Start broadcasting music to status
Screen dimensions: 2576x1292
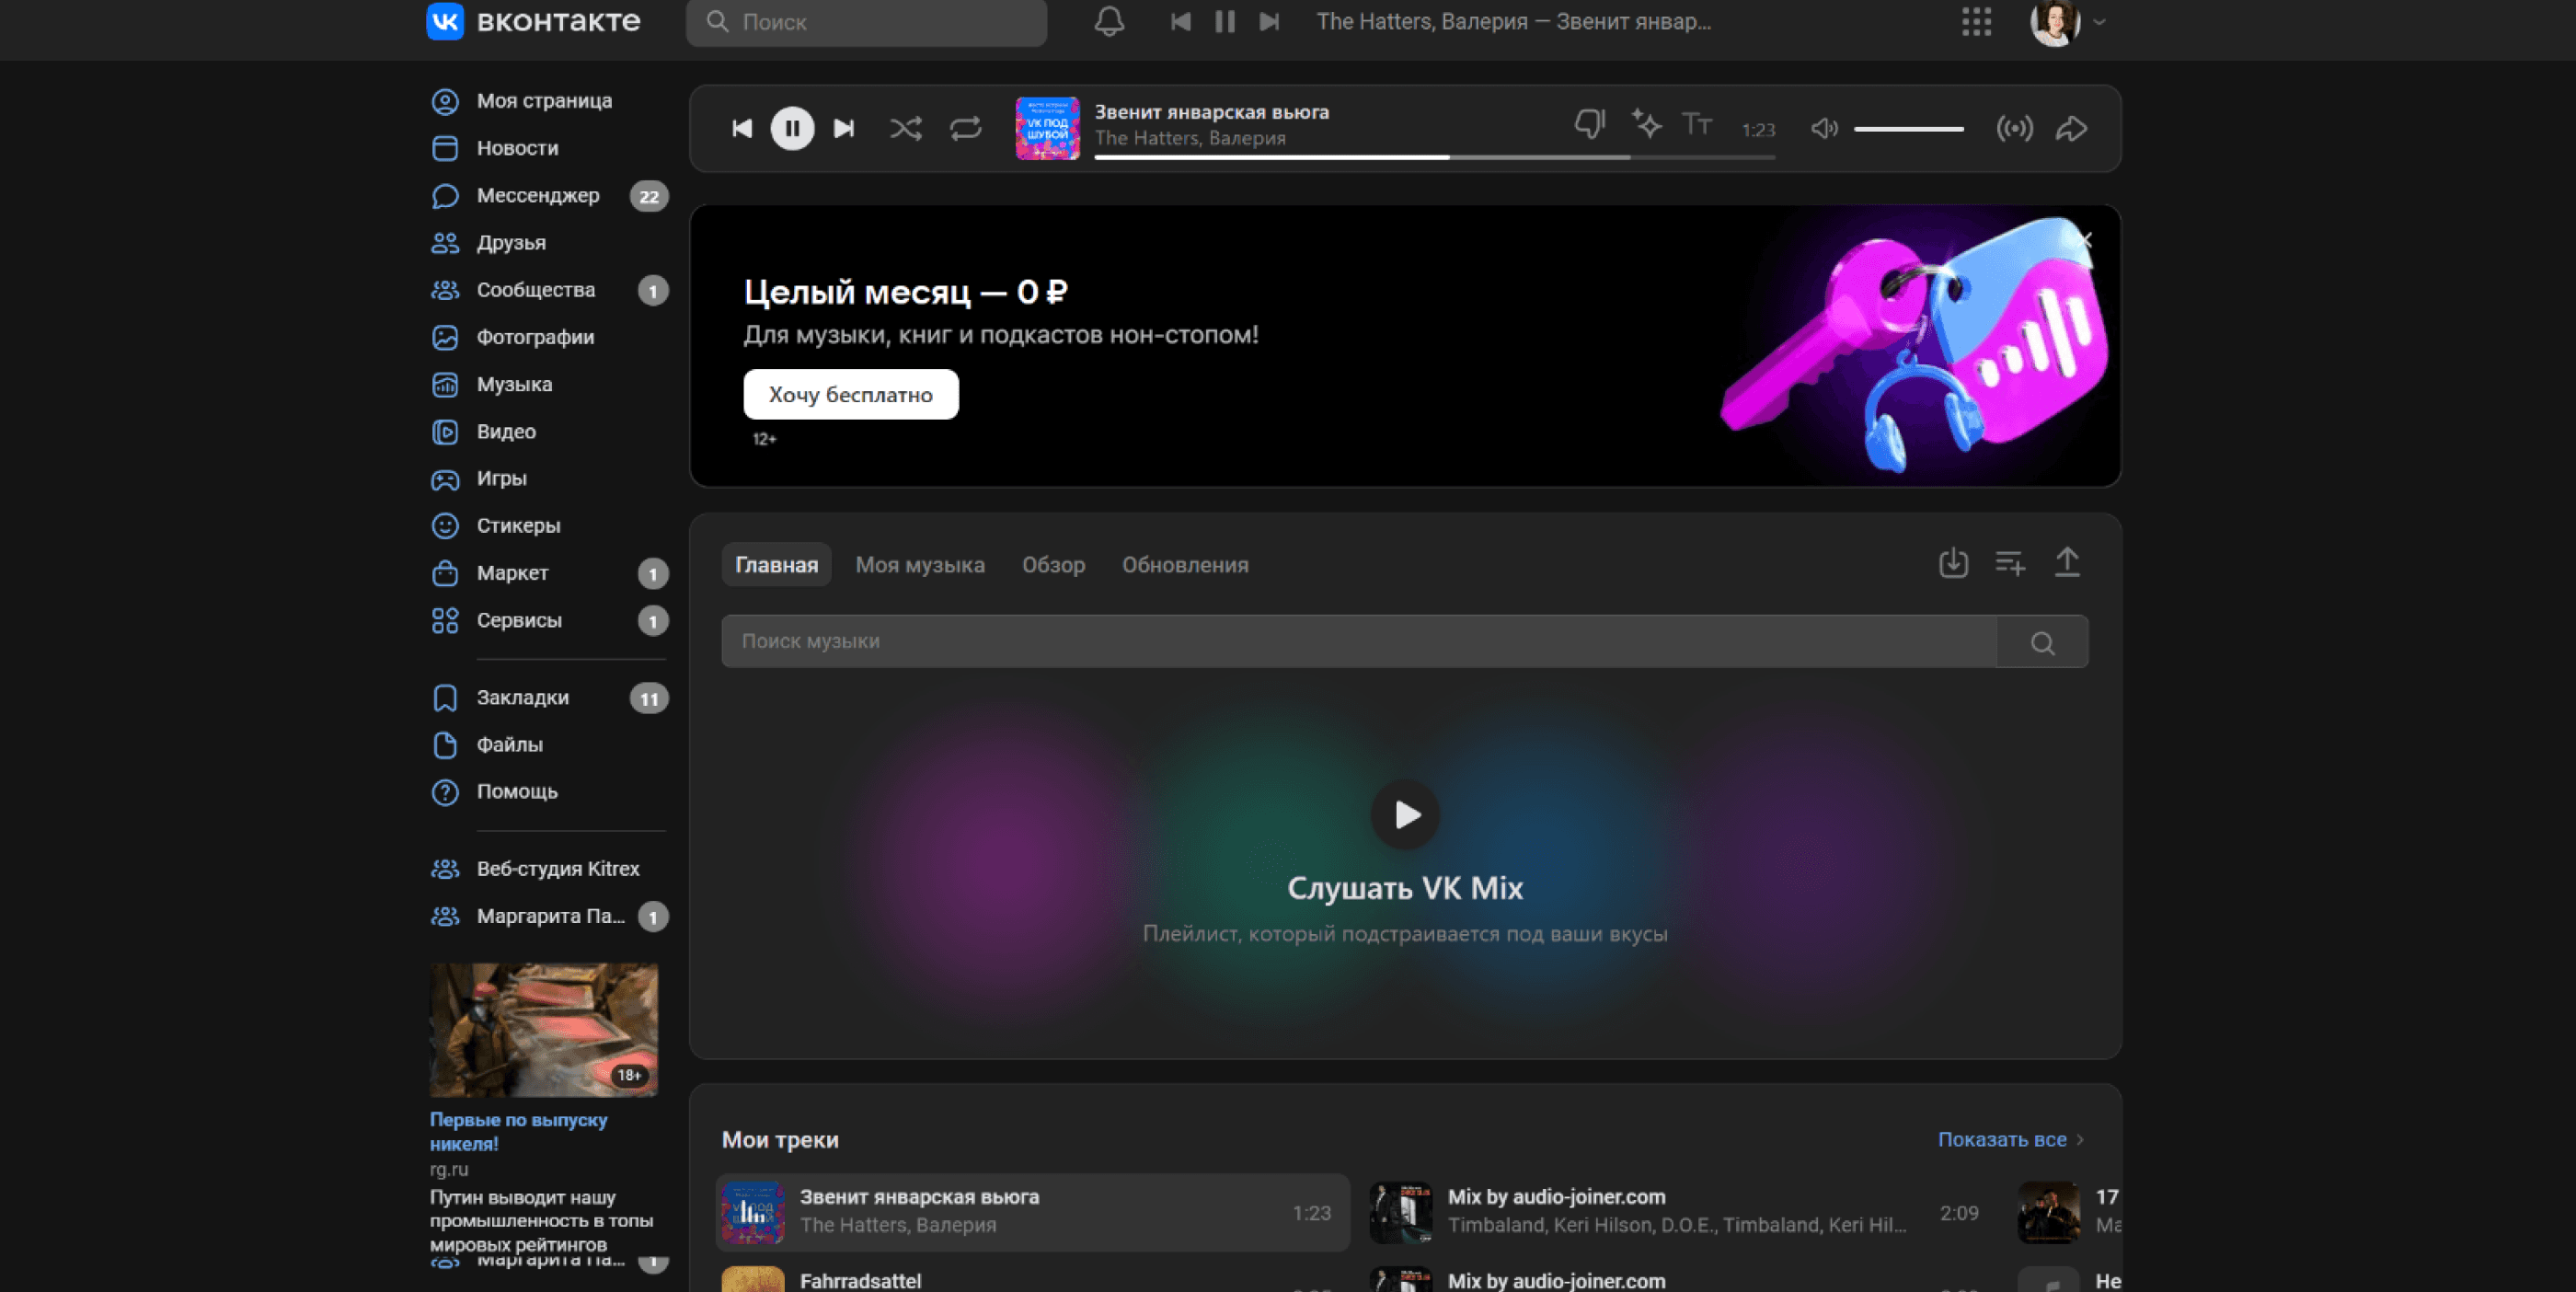[2014, 128]
